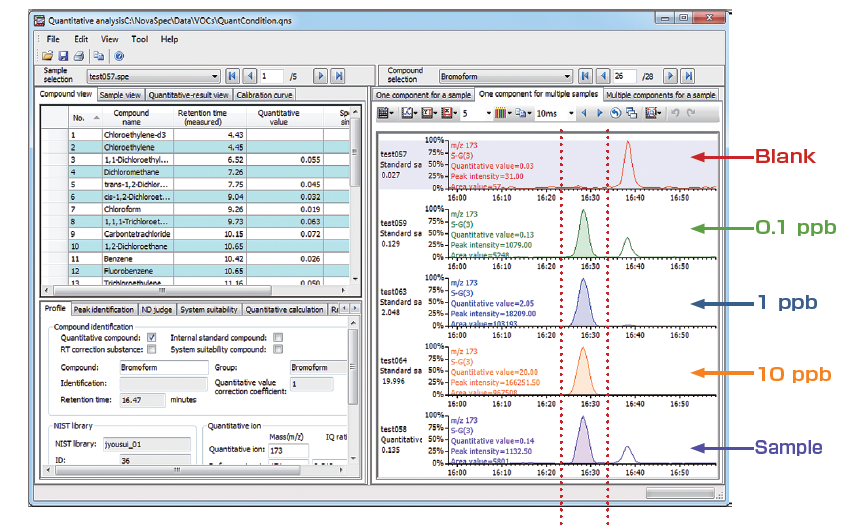Open the Edit menu
This screenshot has height=529, width=862.
[x=81, y=39]
